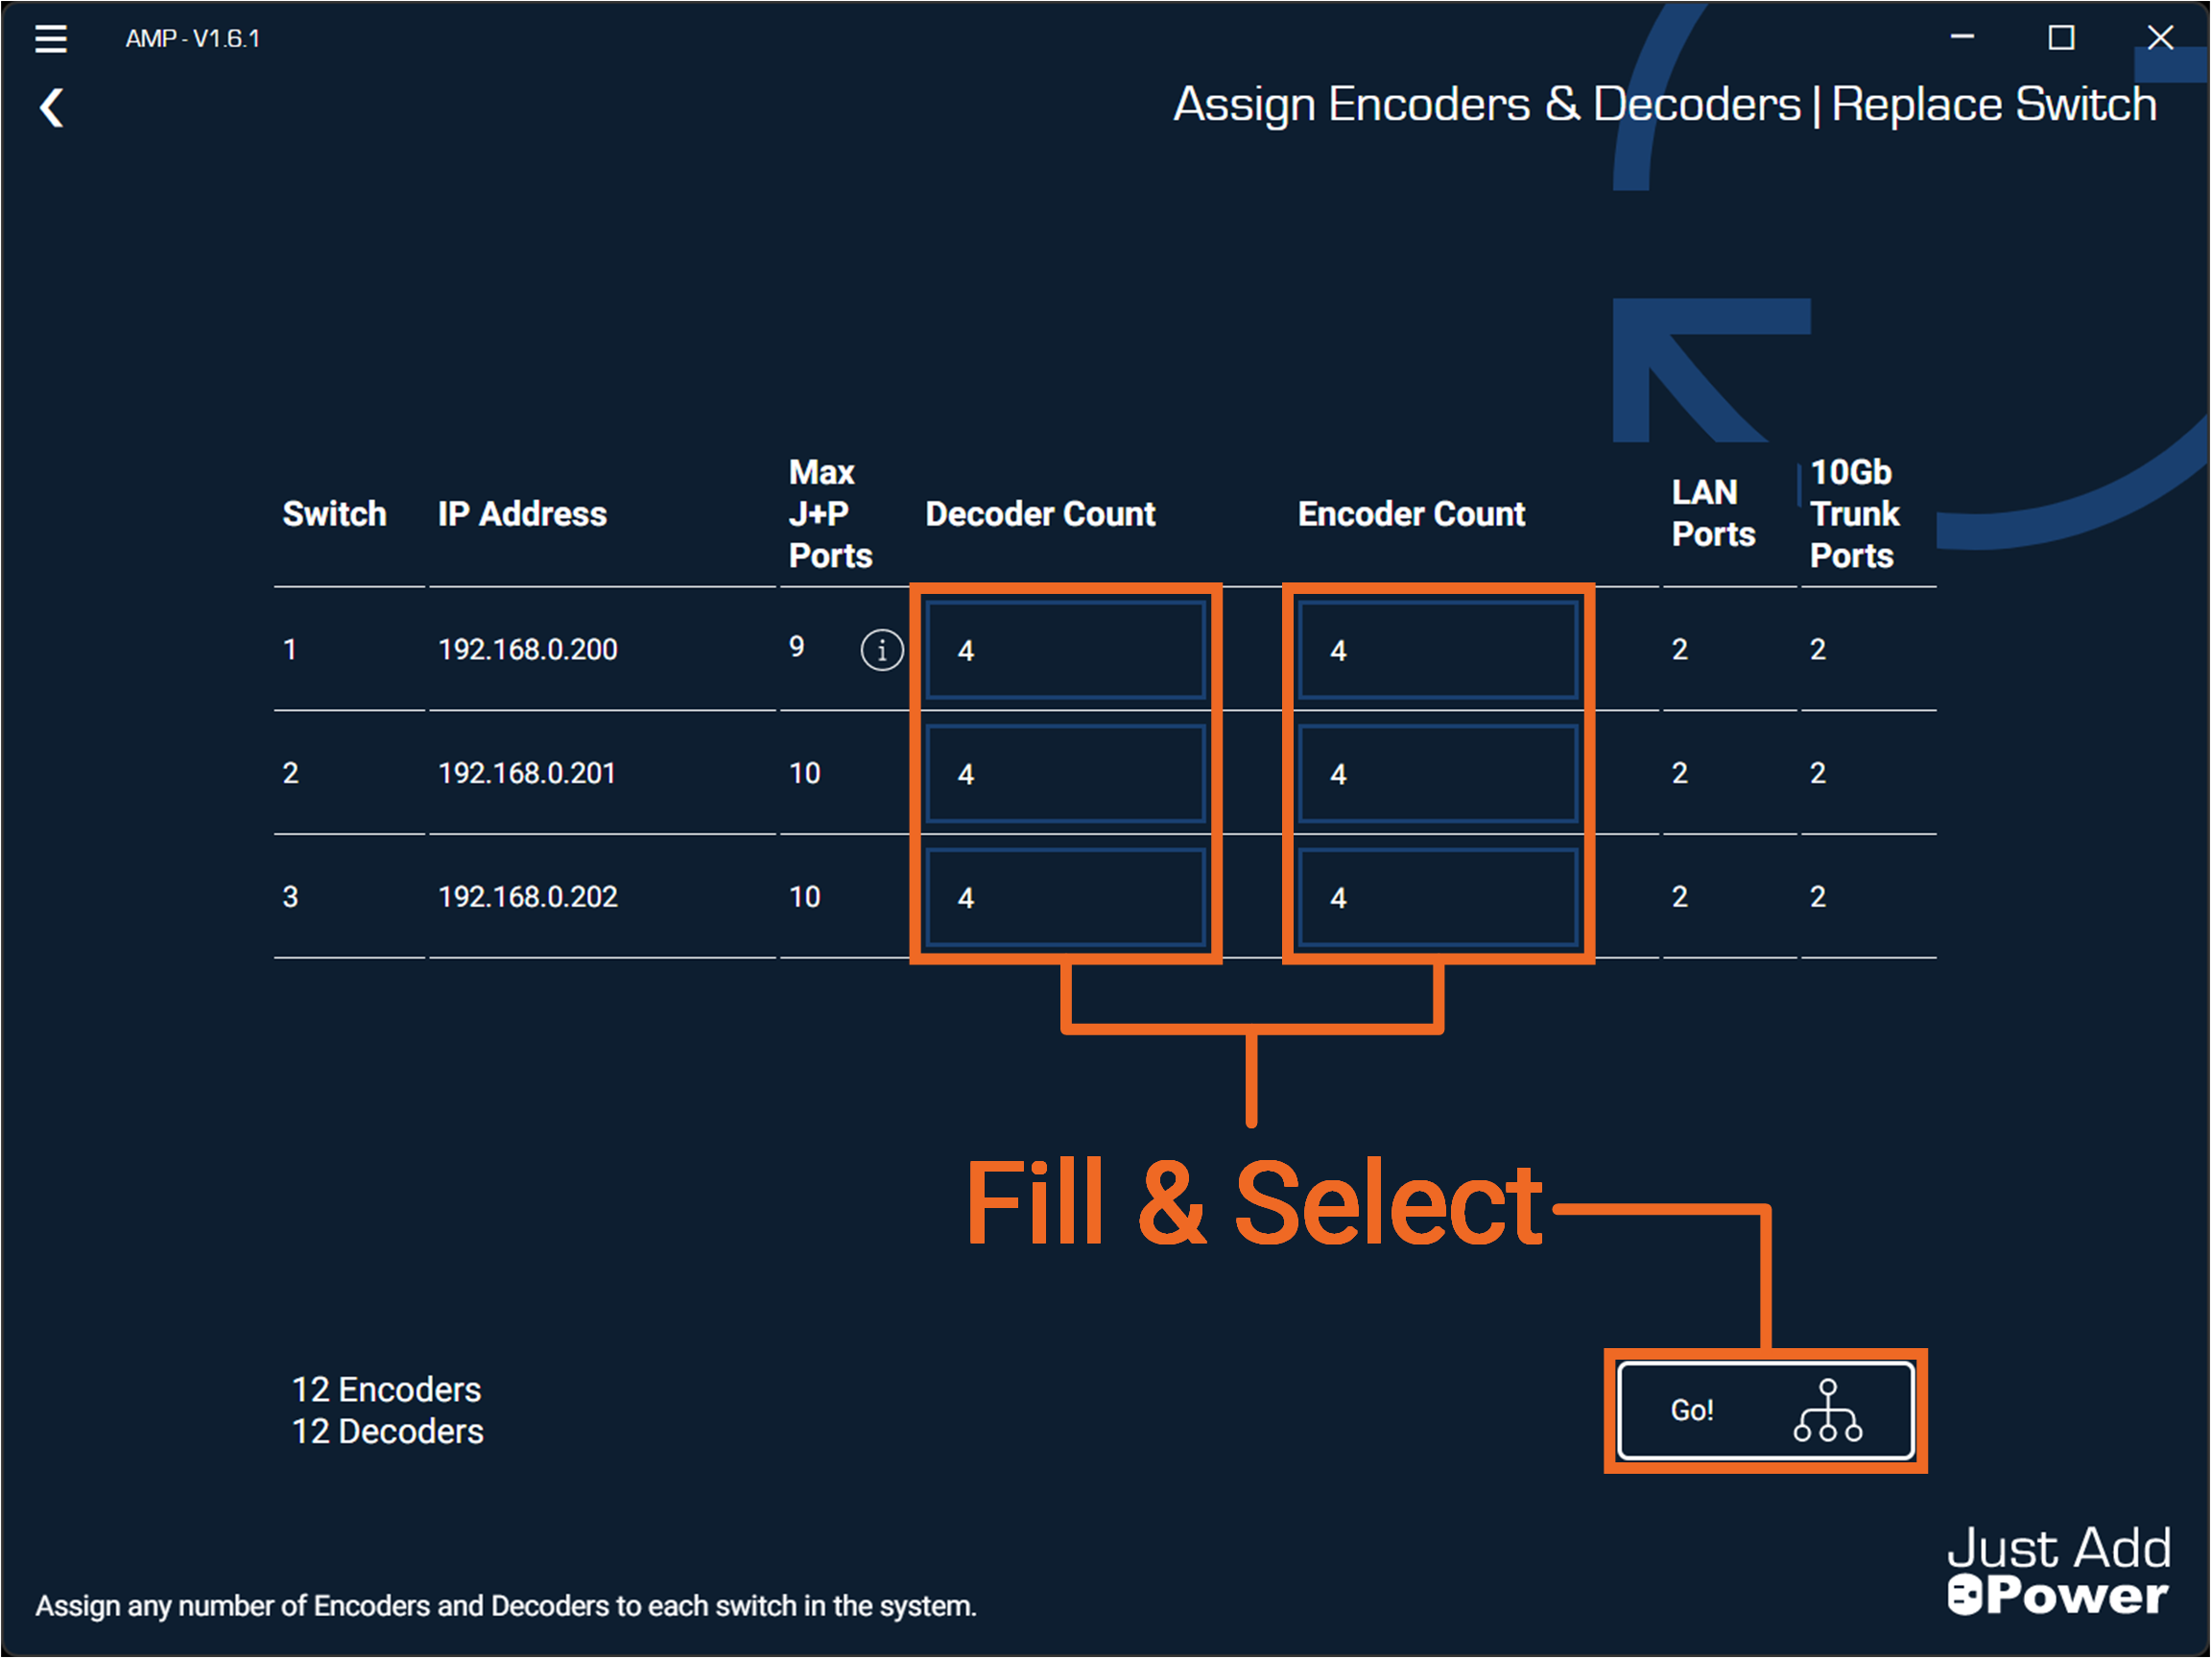Screen dimensions: 2212x1659
Task: Edit Decoder Count for switch 1
Action: click(x=1065, y=650)
